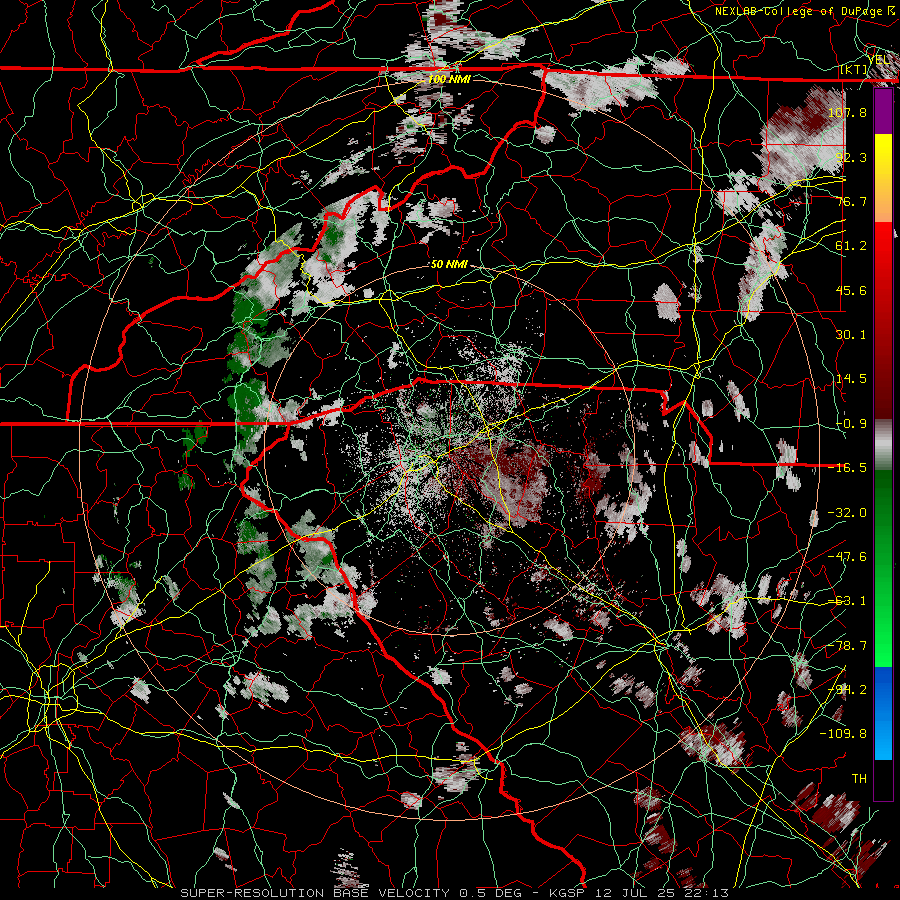Image resolution: width=900 pixels, height=900 pixels.
Task: Pick the blue bottom color bar segment
Action: click(x=883, y=713)
